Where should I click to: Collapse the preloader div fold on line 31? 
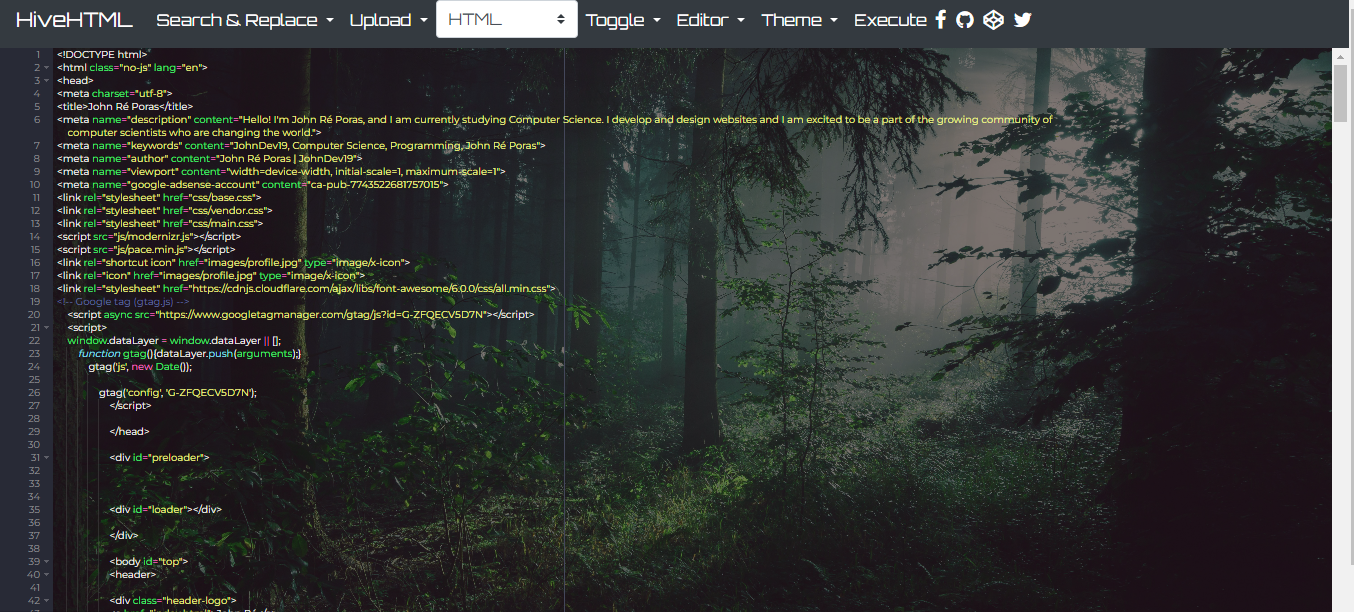tap(46, 457)
